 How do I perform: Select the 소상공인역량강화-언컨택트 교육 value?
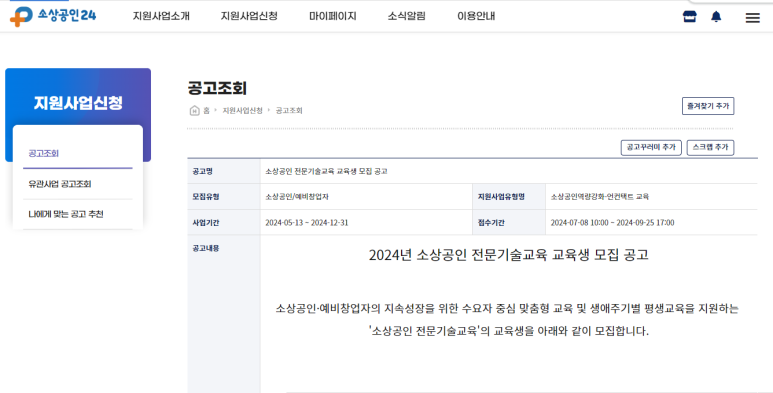click(599, 197)
